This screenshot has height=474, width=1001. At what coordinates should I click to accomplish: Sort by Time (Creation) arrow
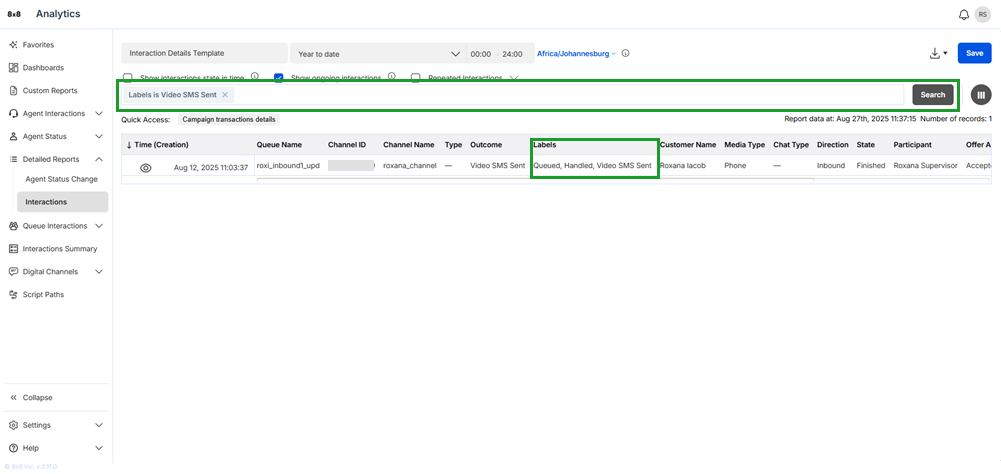129,145
